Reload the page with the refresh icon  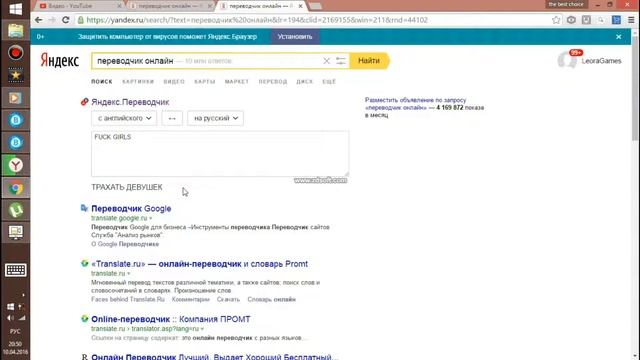point(65,20)
